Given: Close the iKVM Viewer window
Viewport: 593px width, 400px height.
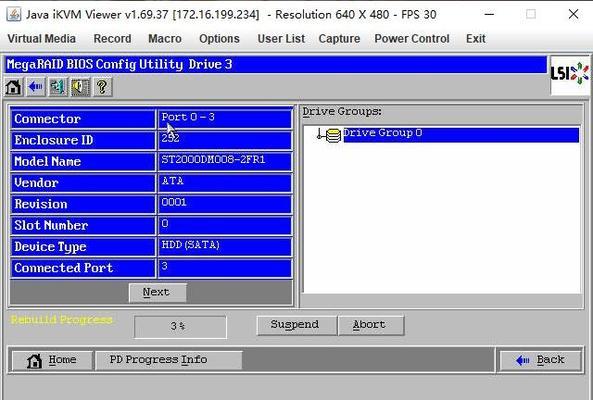Looking at the screenshot, I should [x=573, y=14].
